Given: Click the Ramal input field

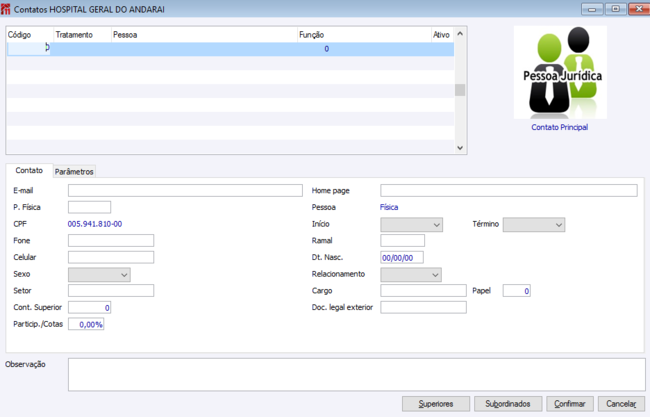Looking at the screenshot, I should pos(403,240).
